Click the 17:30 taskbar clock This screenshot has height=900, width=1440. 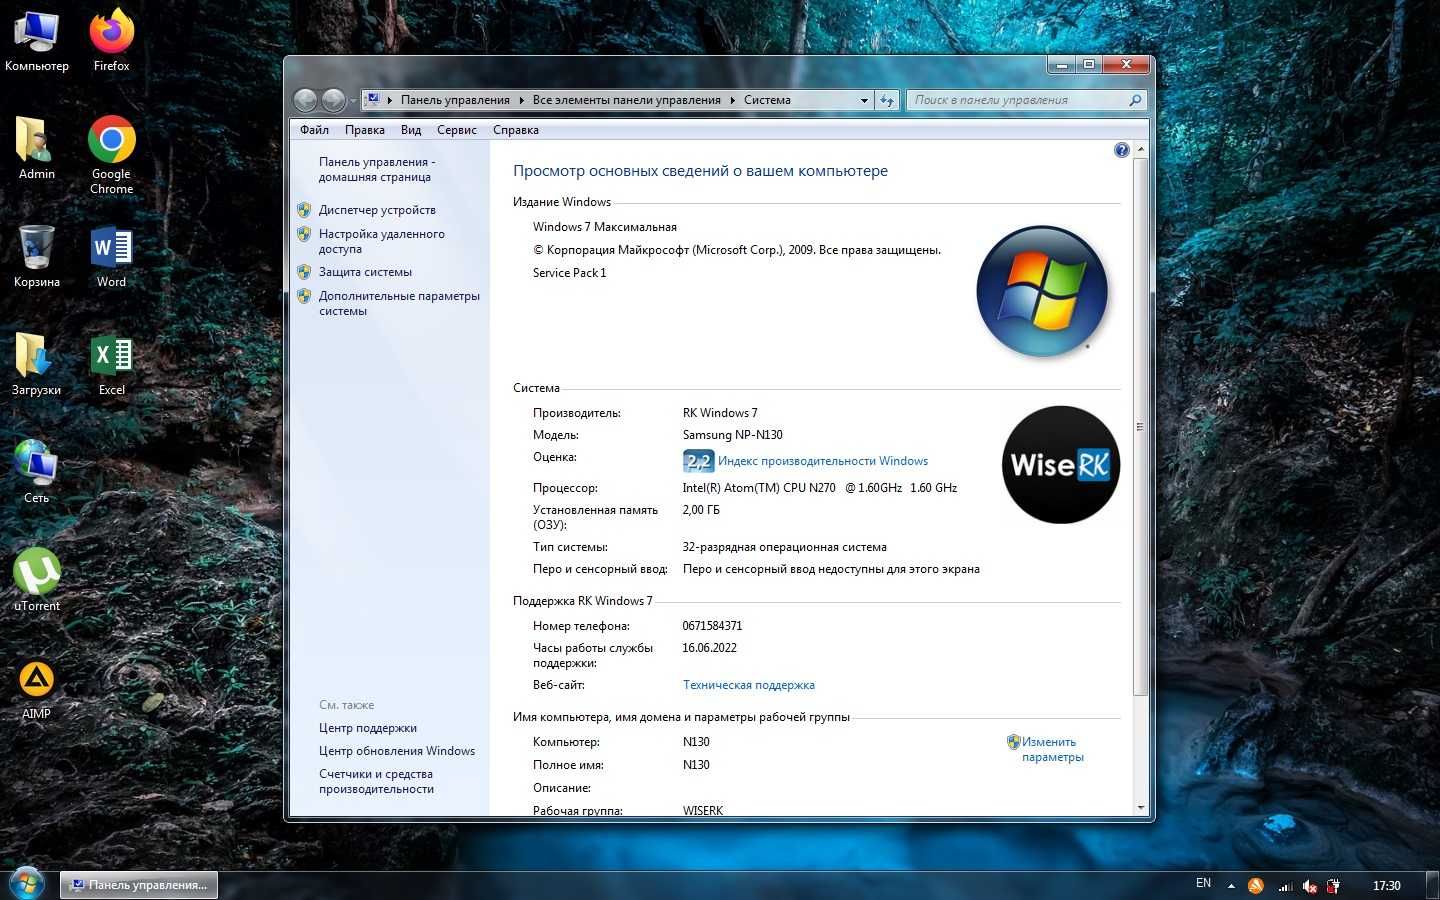pos(1386,885)
